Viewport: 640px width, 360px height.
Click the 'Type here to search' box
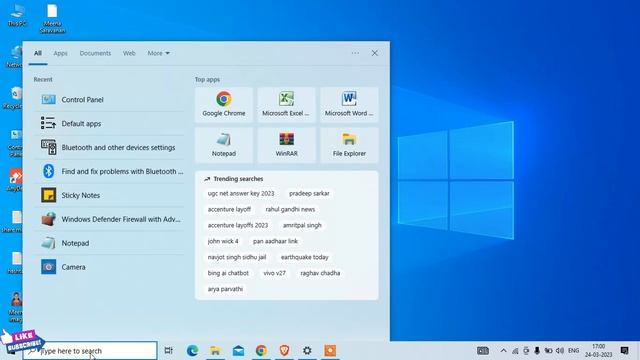[x=90, y=351]
